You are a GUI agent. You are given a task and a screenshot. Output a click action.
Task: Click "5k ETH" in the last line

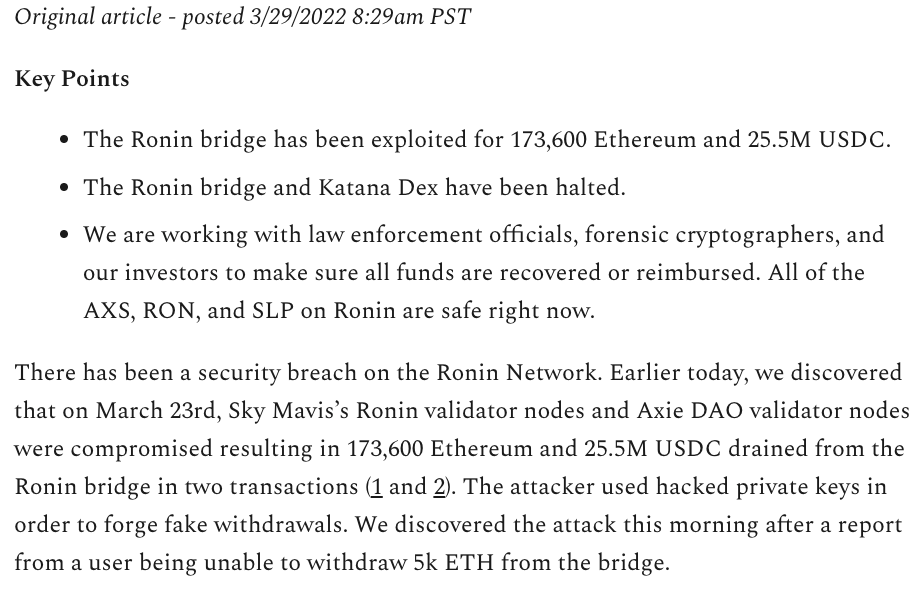(454, 563)
